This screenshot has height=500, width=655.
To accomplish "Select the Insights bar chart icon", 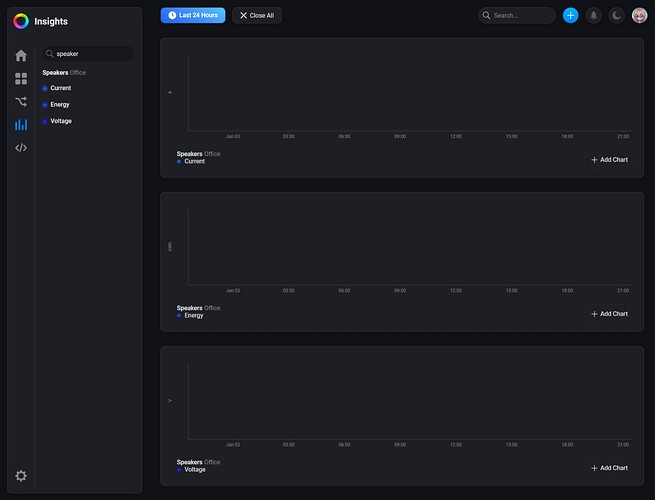I will pyautogui.click(x=21, y=124).
